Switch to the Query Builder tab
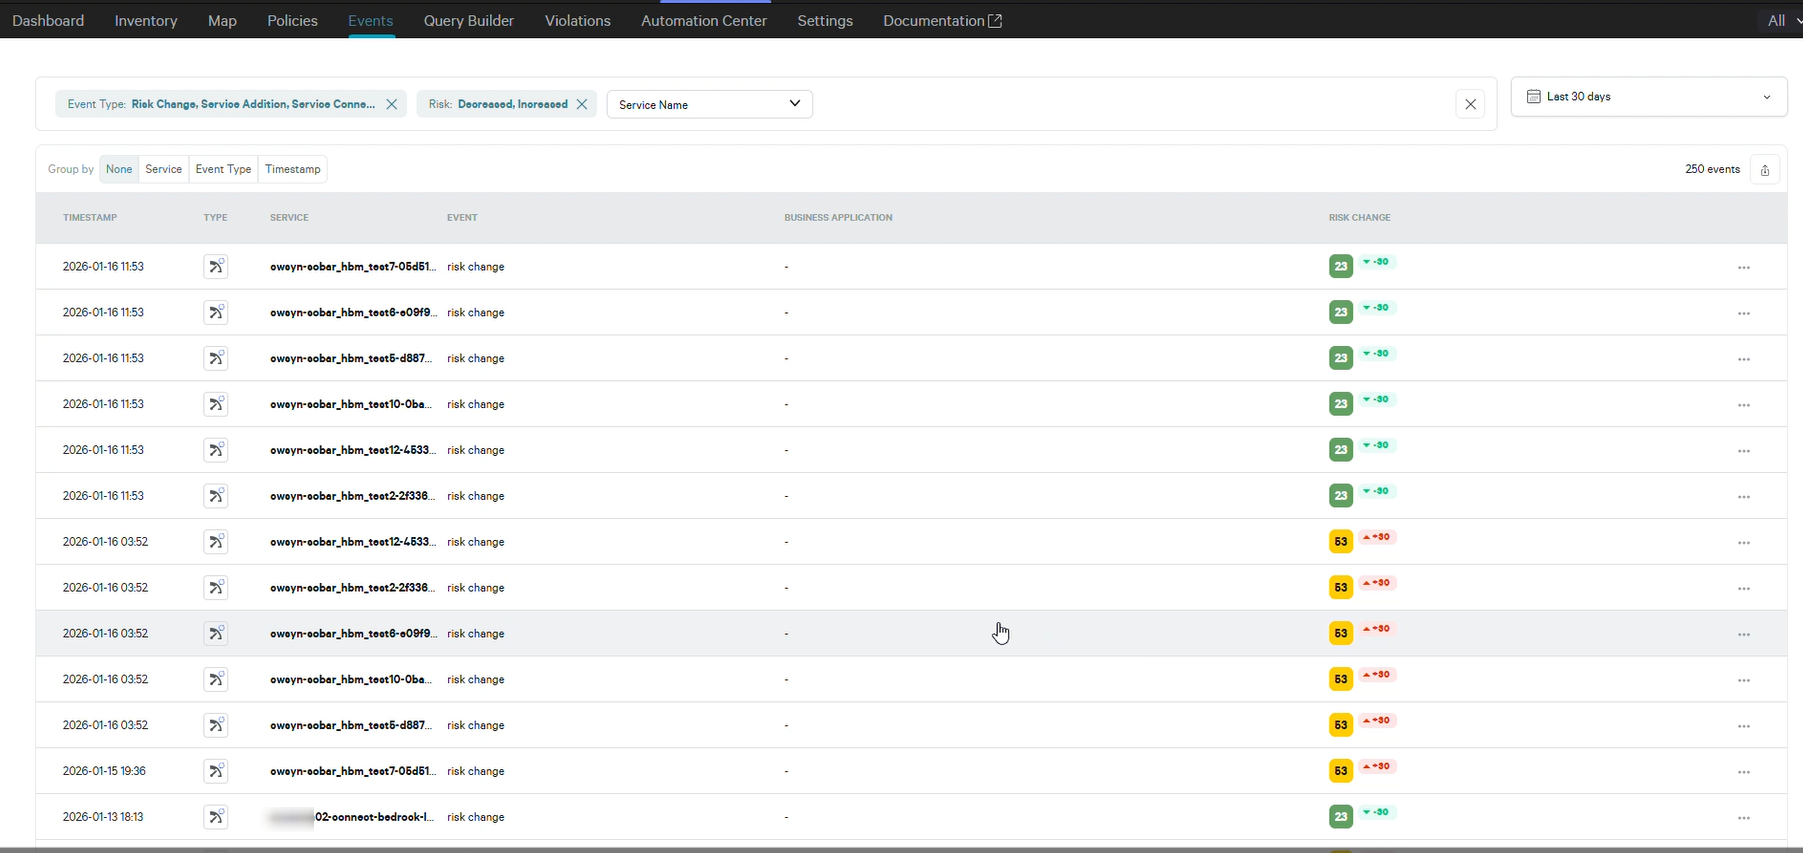1803x853 pixels. (468, 21)
